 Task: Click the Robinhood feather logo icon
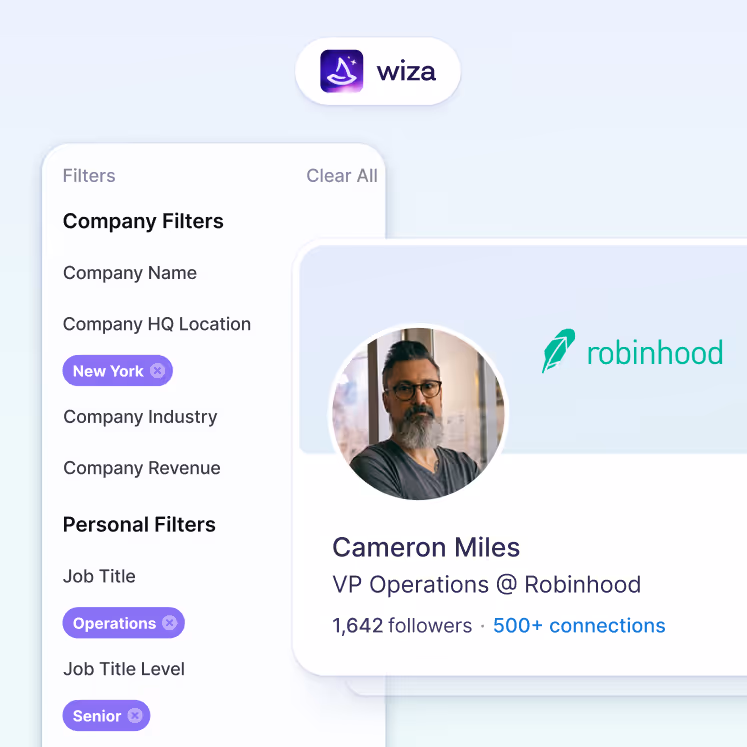point(558,351)
